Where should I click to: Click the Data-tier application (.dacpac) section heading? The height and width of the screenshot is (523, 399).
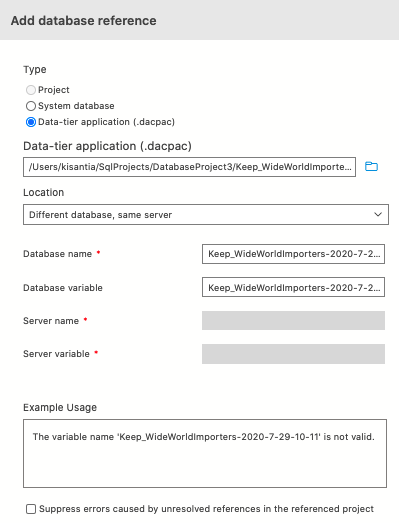[x=107, y=146]
